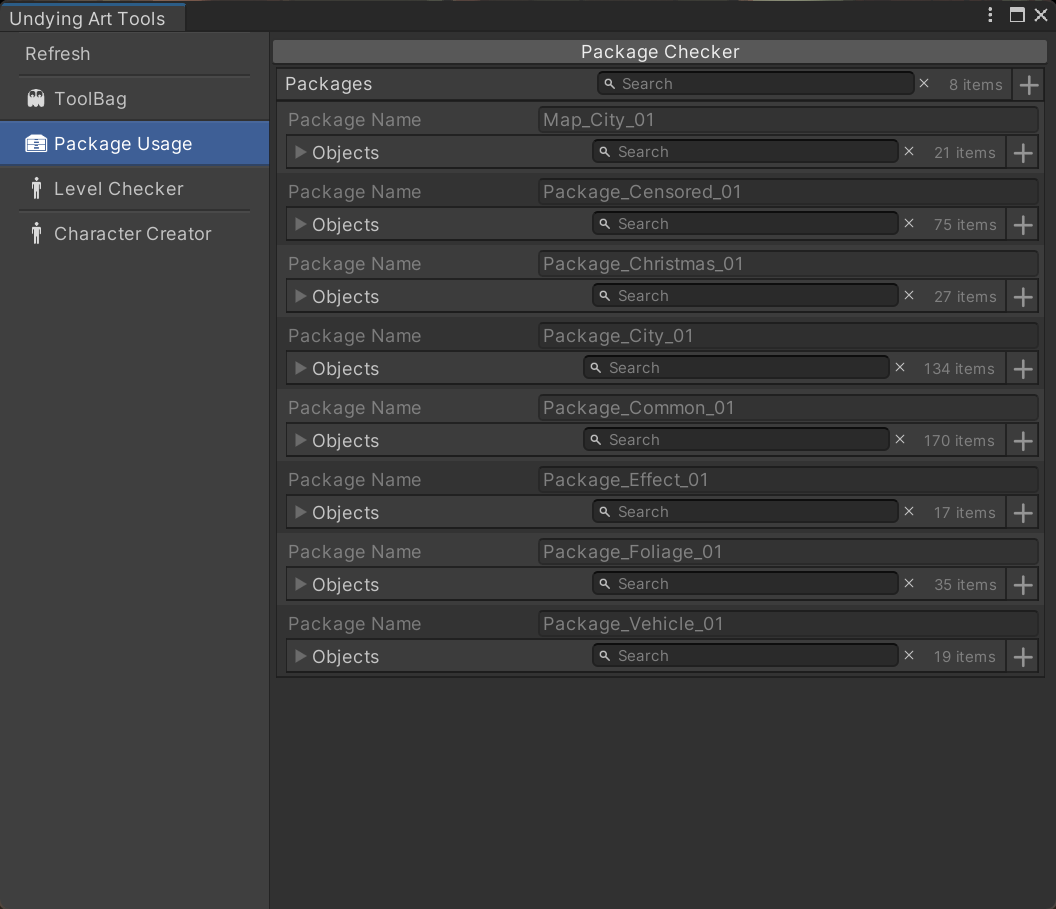1056x909 pixels.
Task: Expand the Objects list under Map_City_01
Action: 301,153
